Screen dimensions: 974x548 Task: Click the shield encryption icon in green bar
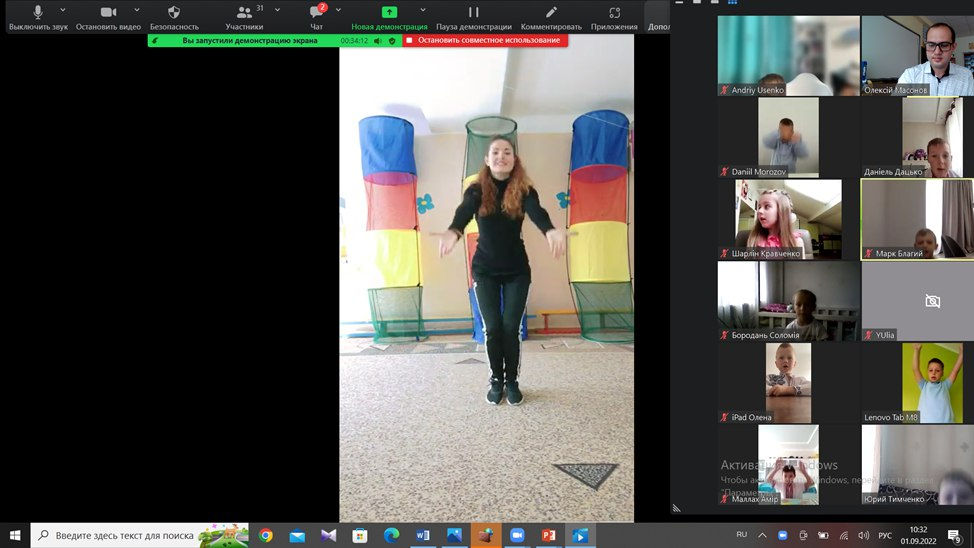coord(392,40)
